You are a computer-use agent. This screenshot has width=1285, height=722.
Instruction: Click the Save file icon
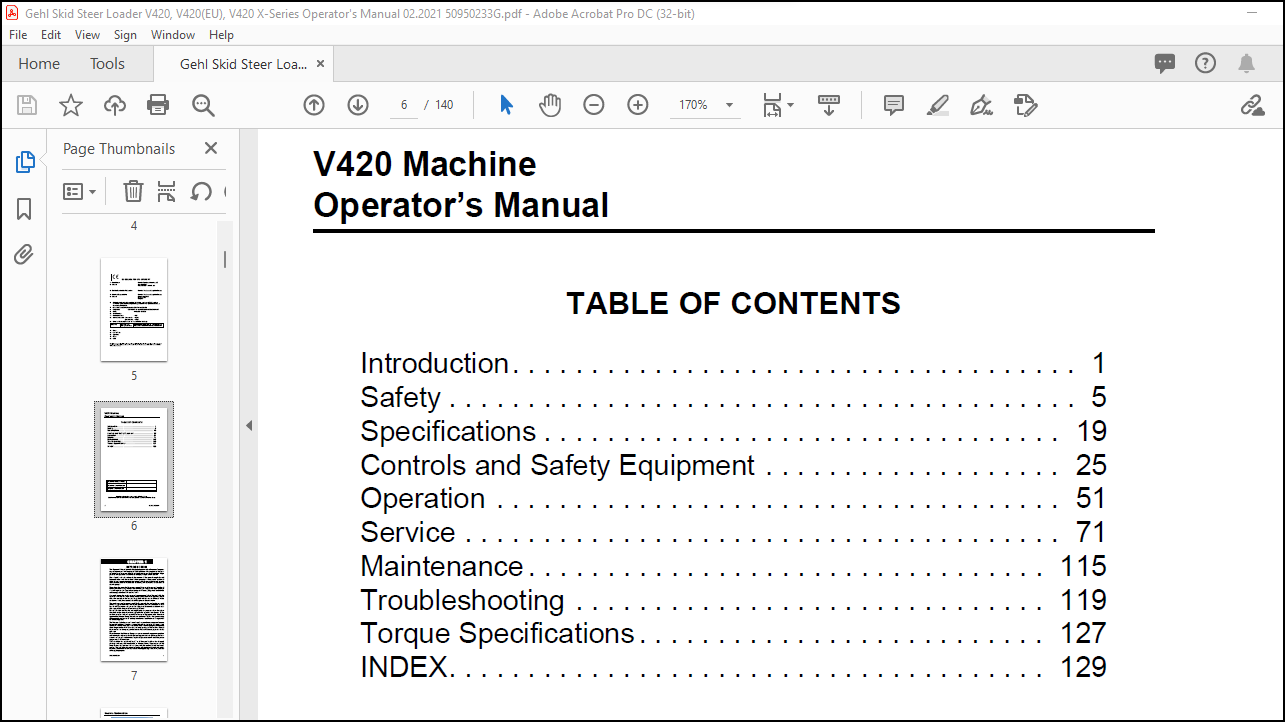(x=27, y=105)
